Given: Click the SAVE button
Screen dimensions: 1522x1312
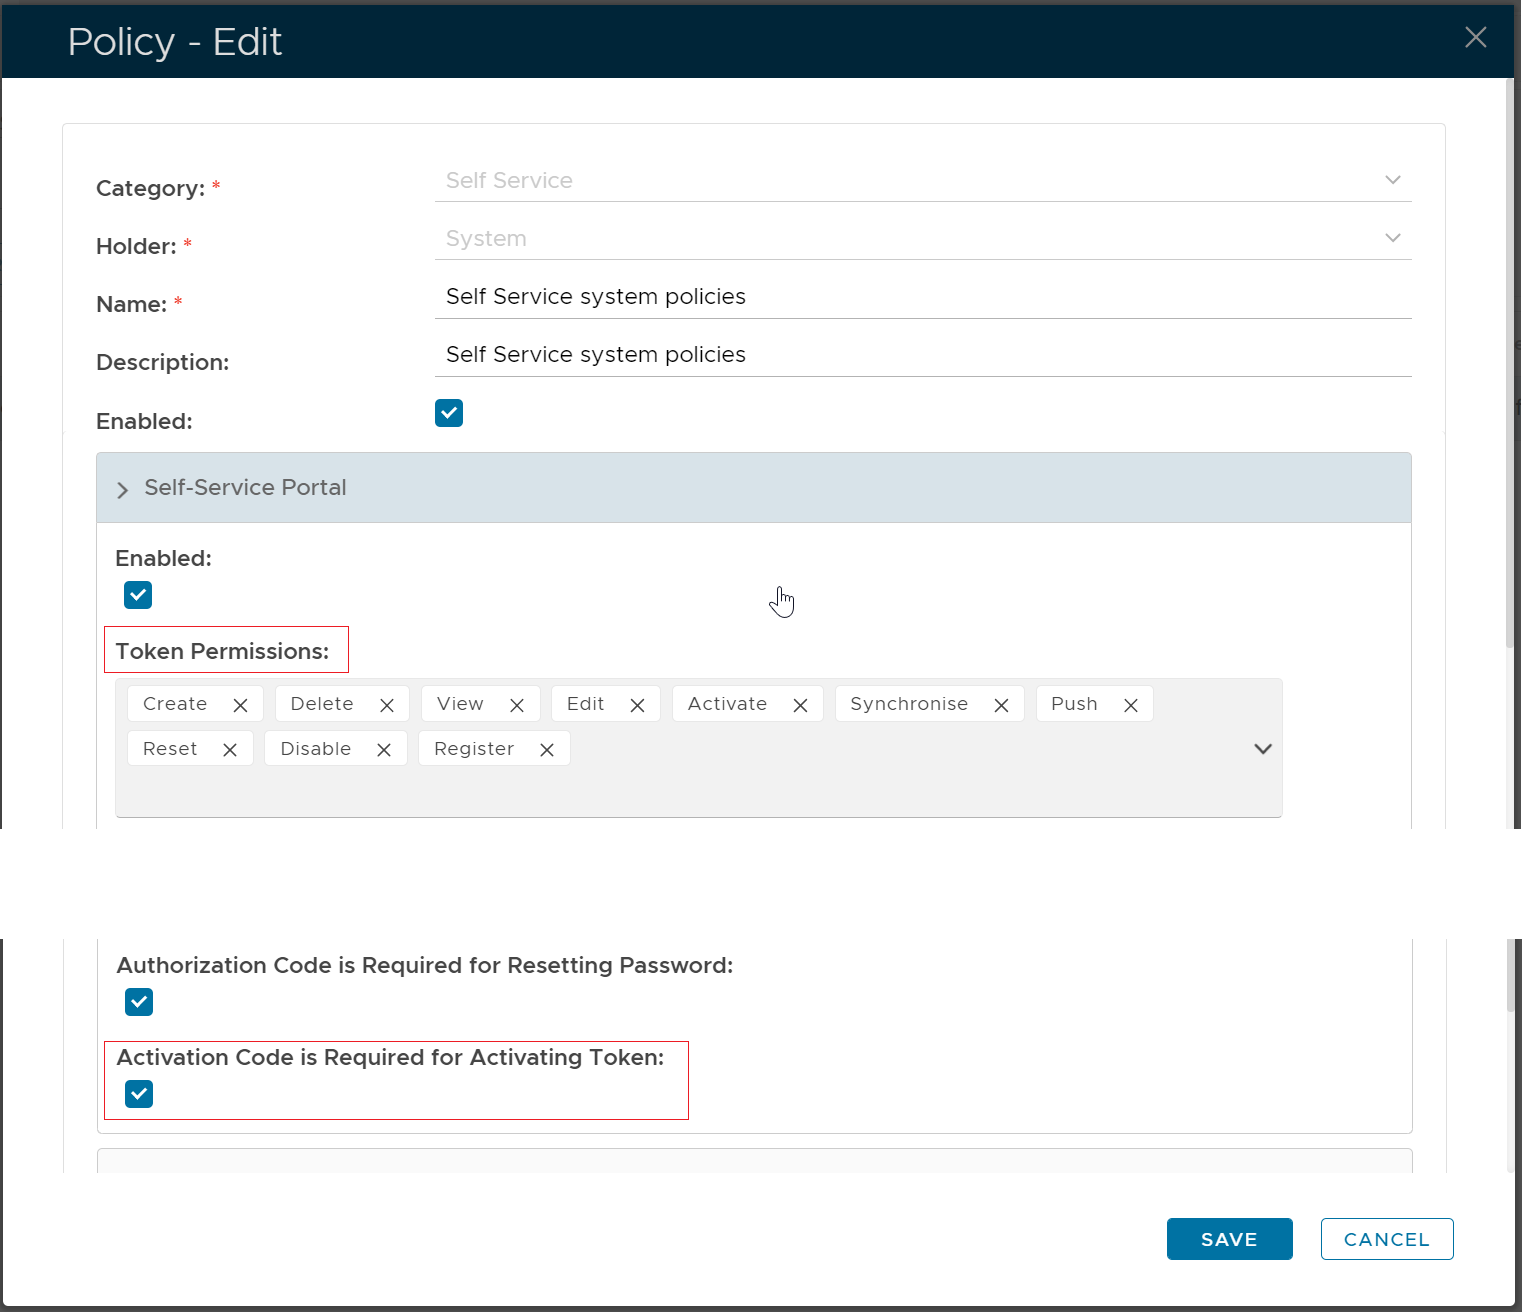Looking at the screenshot, I should tap(1229, 1239).
